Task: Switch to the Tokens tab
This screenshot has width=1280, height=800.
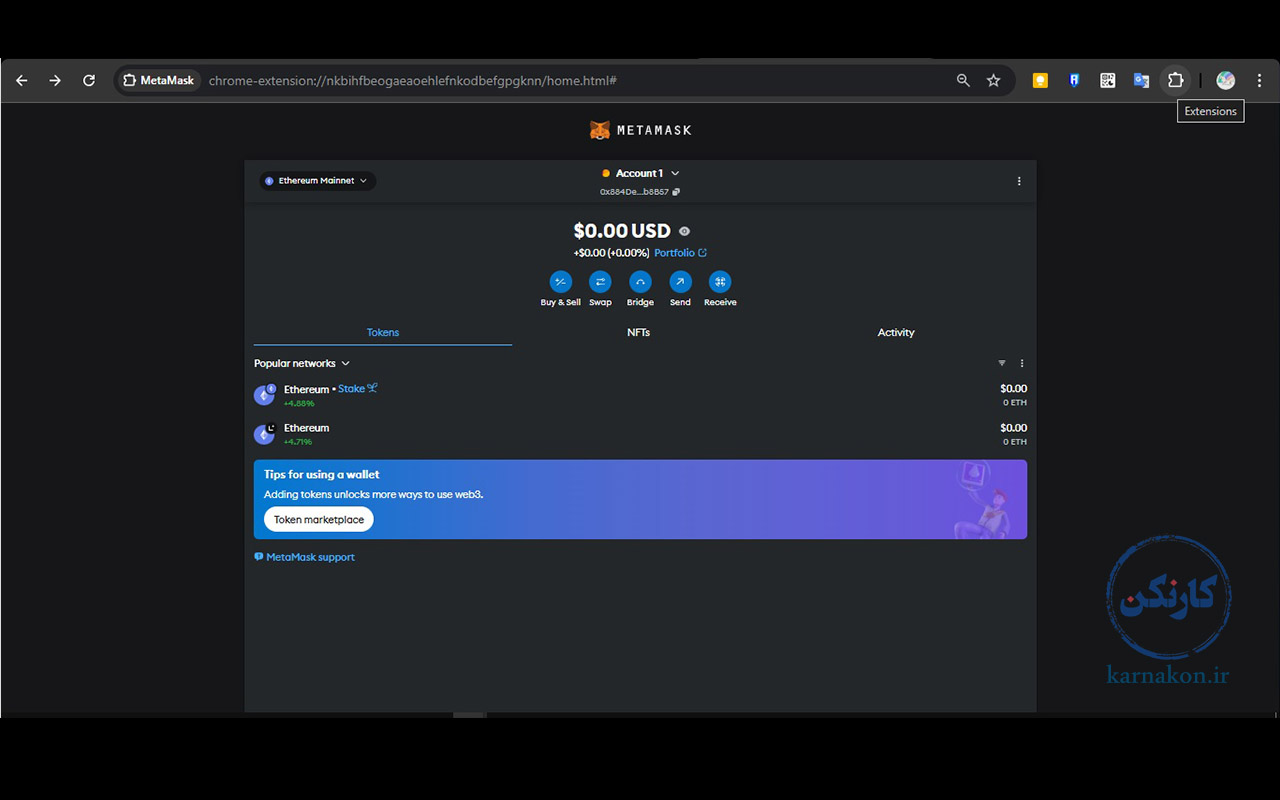Action: [383, 332]
